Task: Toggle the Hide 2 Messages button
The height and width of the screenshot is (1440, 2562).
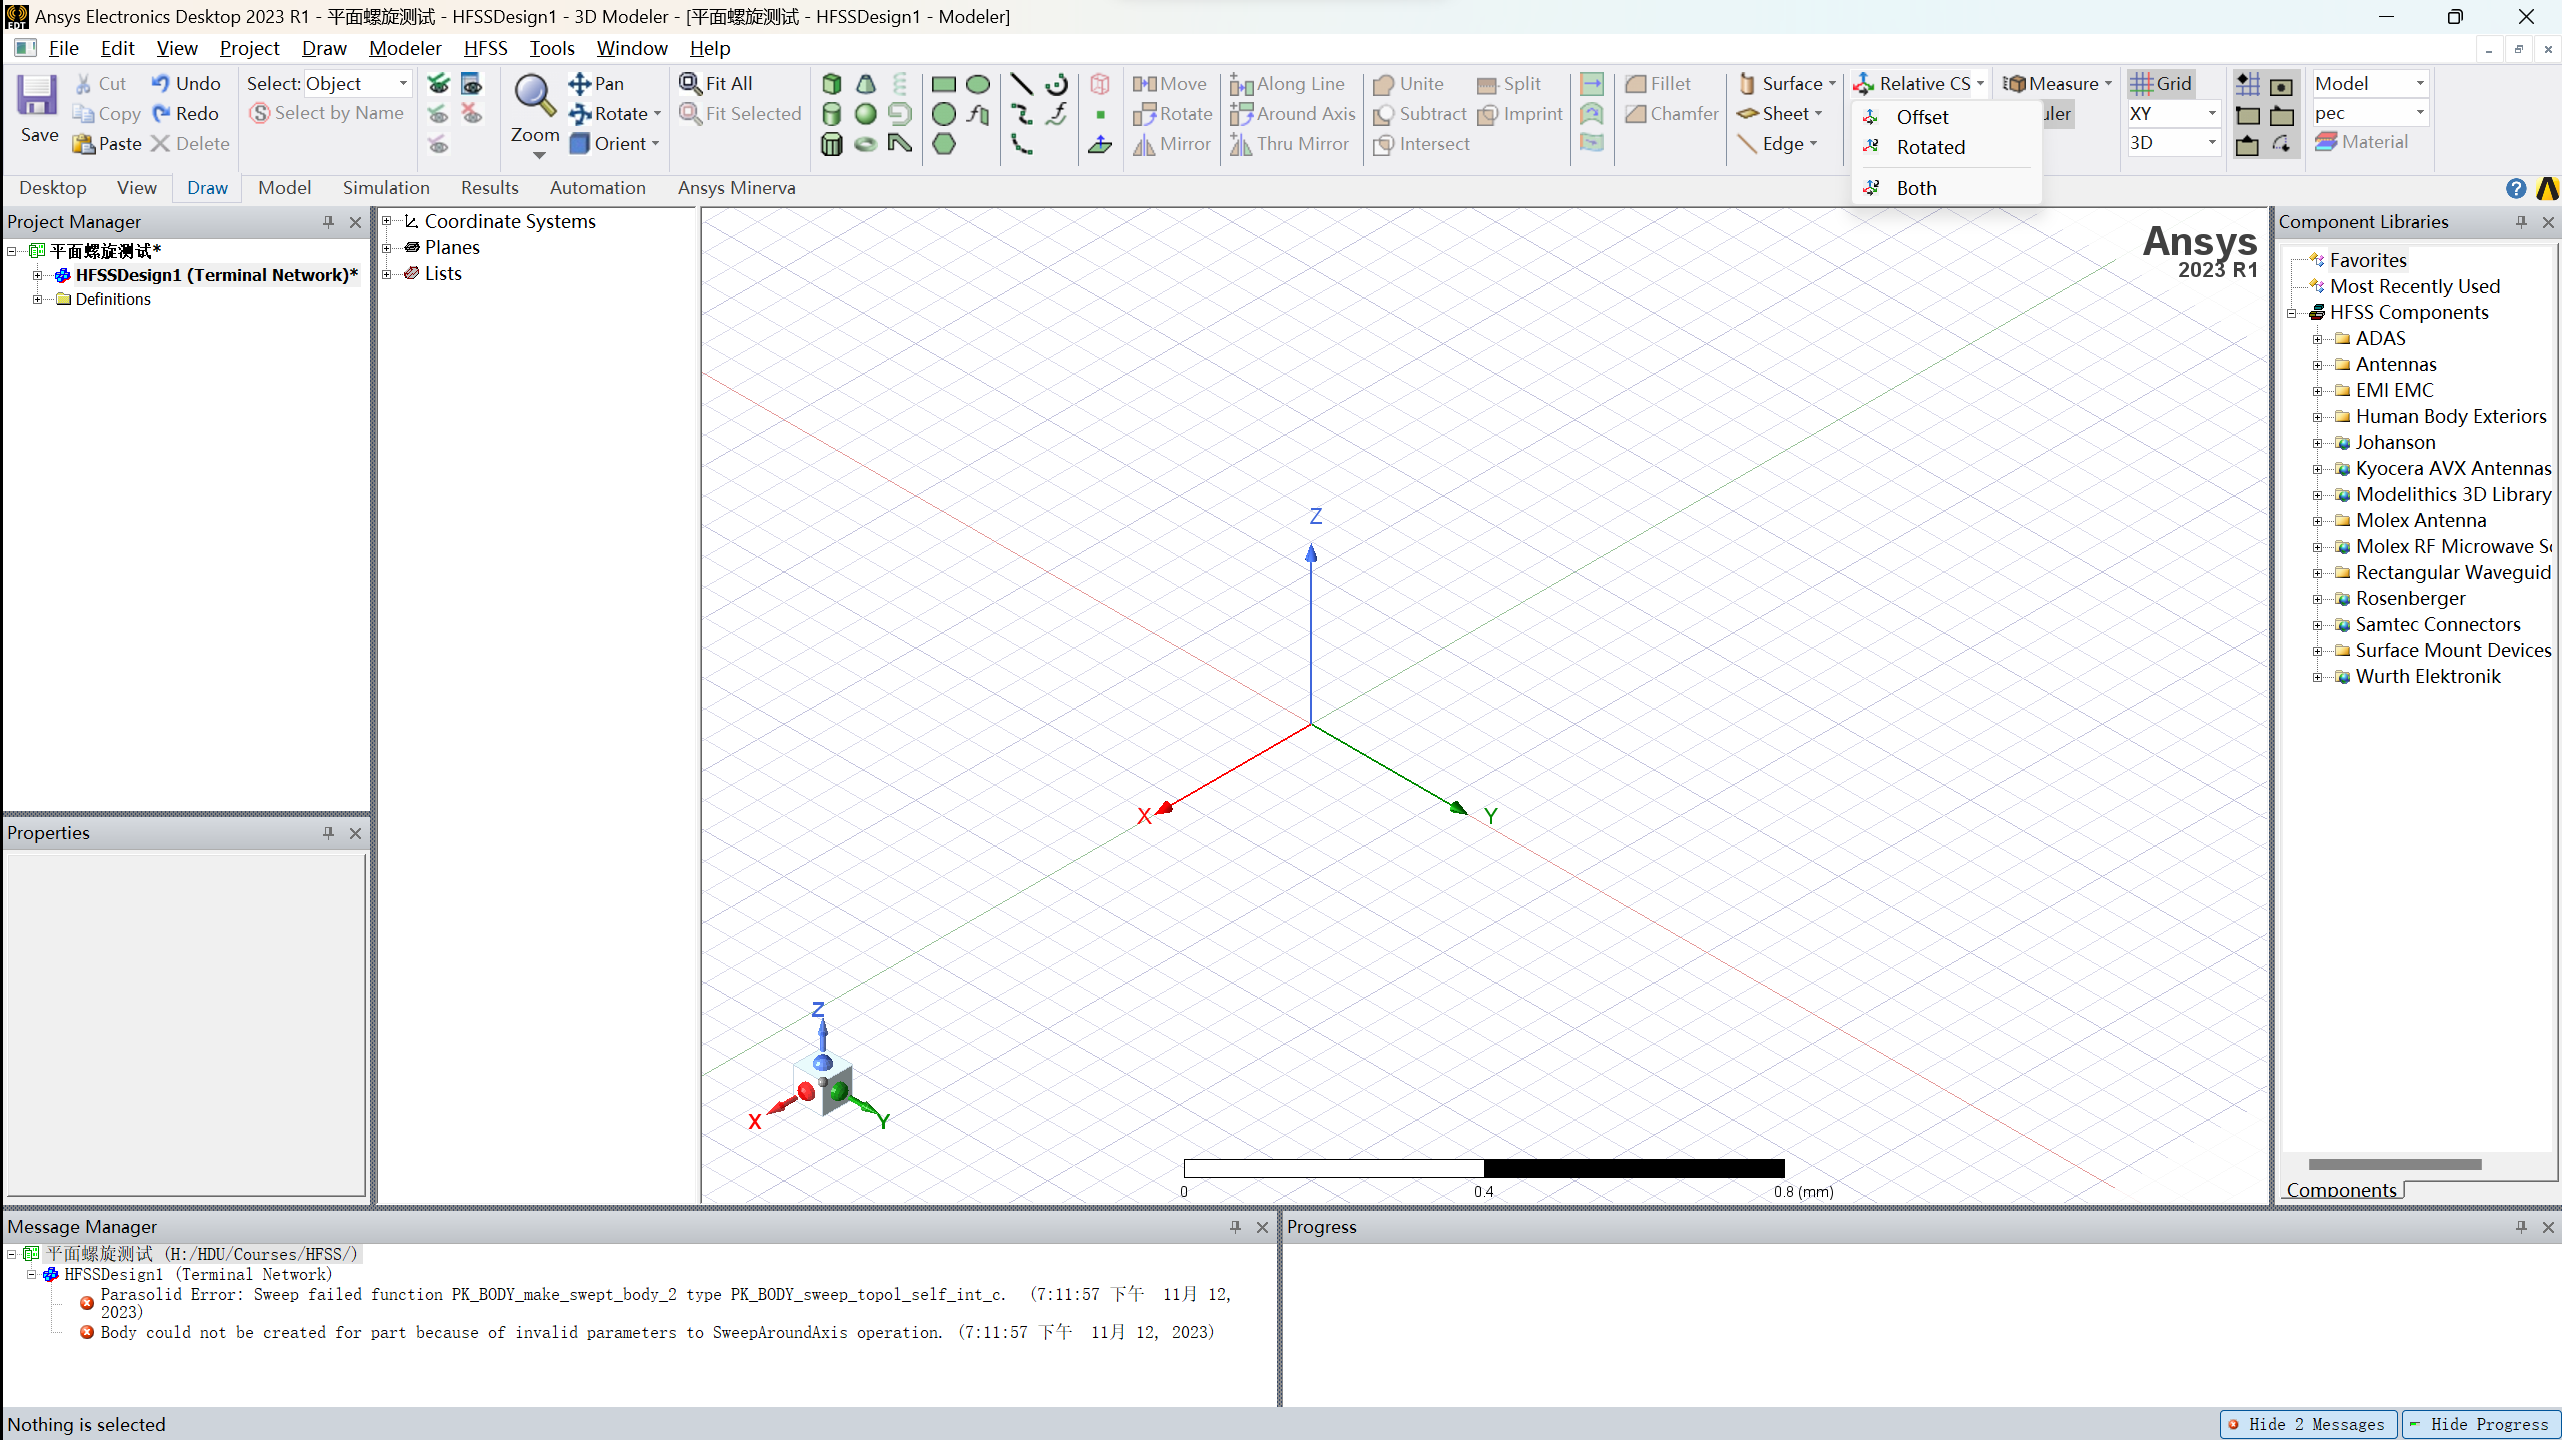Action: pyautogui.click(x=2310, y=1424)
